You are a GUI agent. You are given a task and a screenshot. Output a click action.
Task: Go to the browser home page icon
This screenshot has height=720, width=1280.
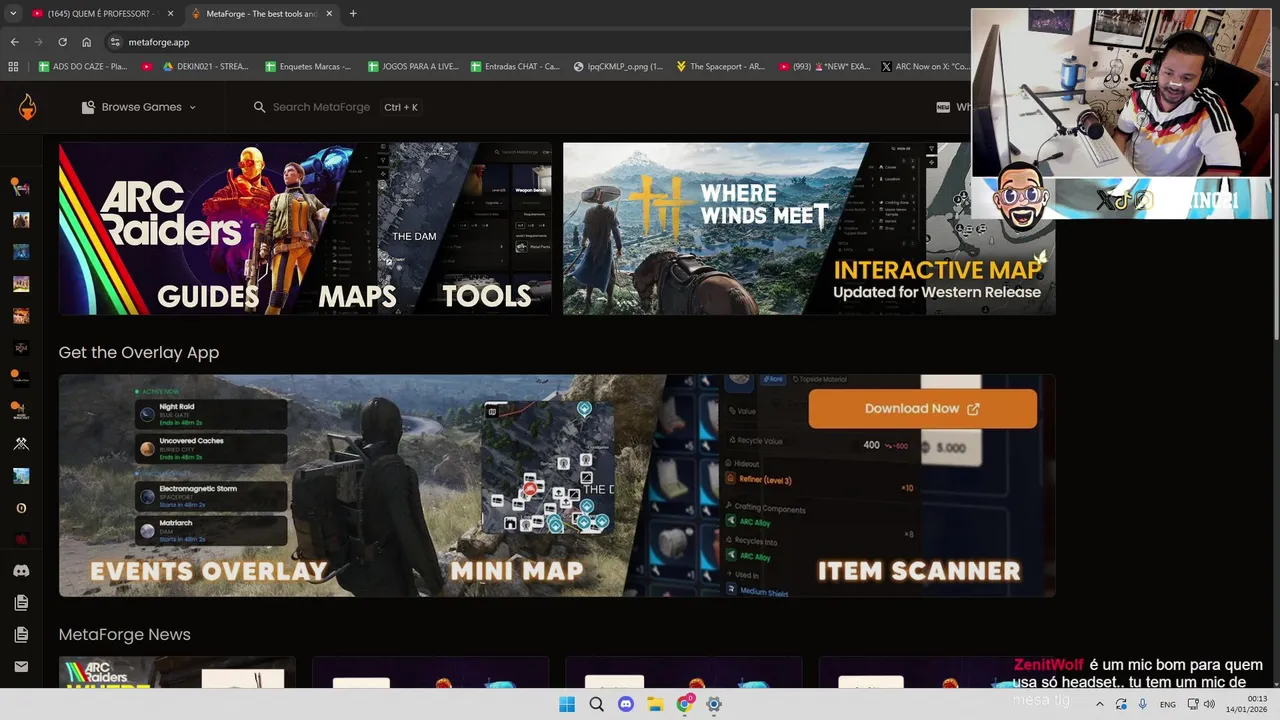[86, 42]
